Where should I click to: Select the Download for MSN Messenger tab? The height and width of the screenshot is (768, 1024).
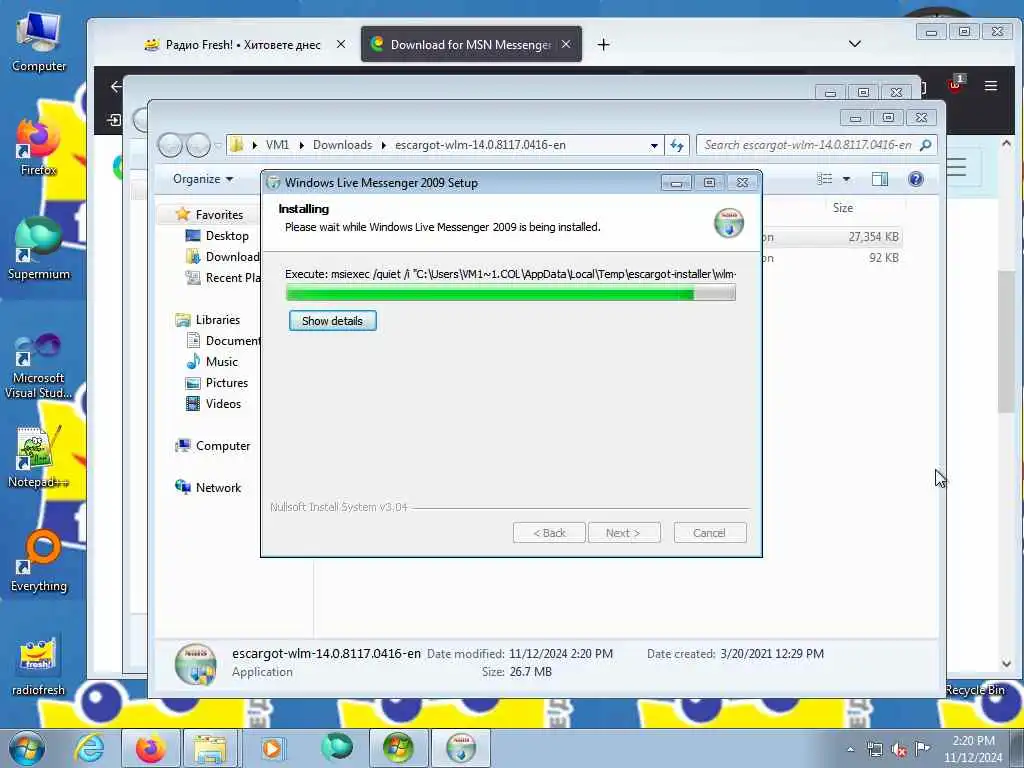pos(471,44)
